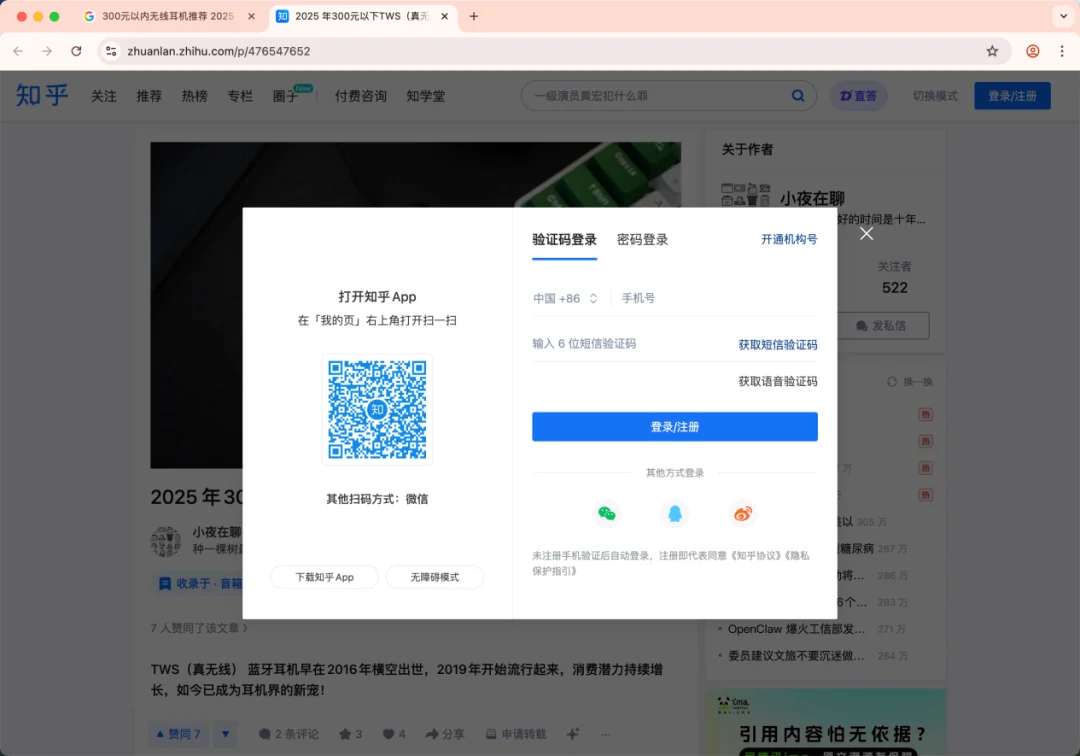The height and width of the screenshot is (756, 1080).
Task: Open the "..." more options icon
Action: pyautogui.click(x=606, y=733)
